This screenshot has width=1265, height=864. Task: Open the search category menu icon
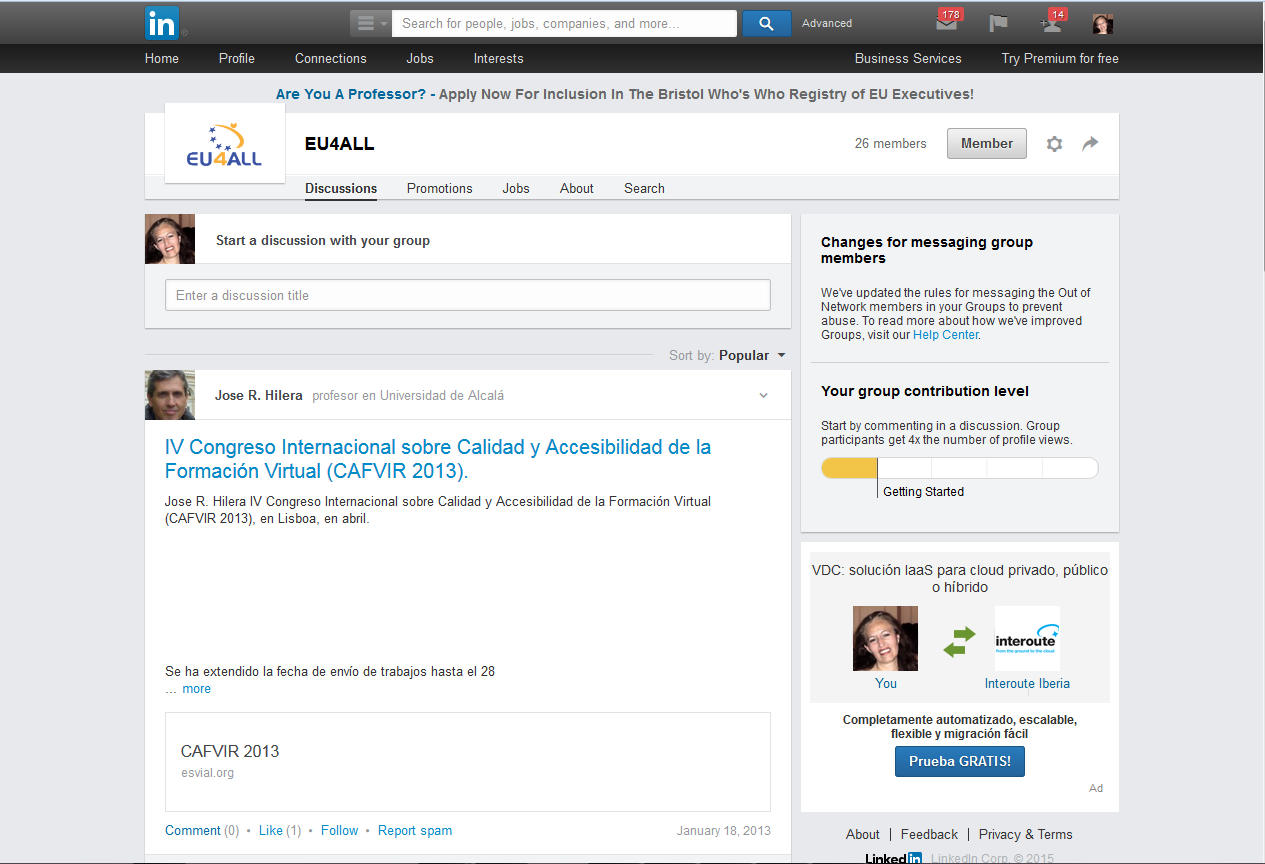pos(370,23)
